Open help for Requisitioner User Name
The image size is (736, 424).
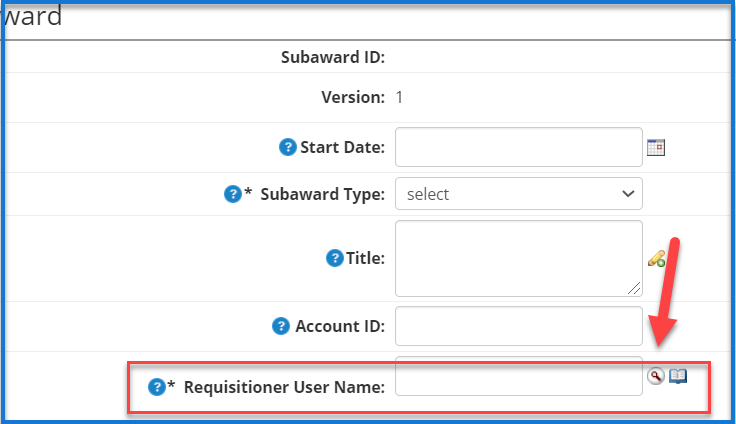[156, 387]
